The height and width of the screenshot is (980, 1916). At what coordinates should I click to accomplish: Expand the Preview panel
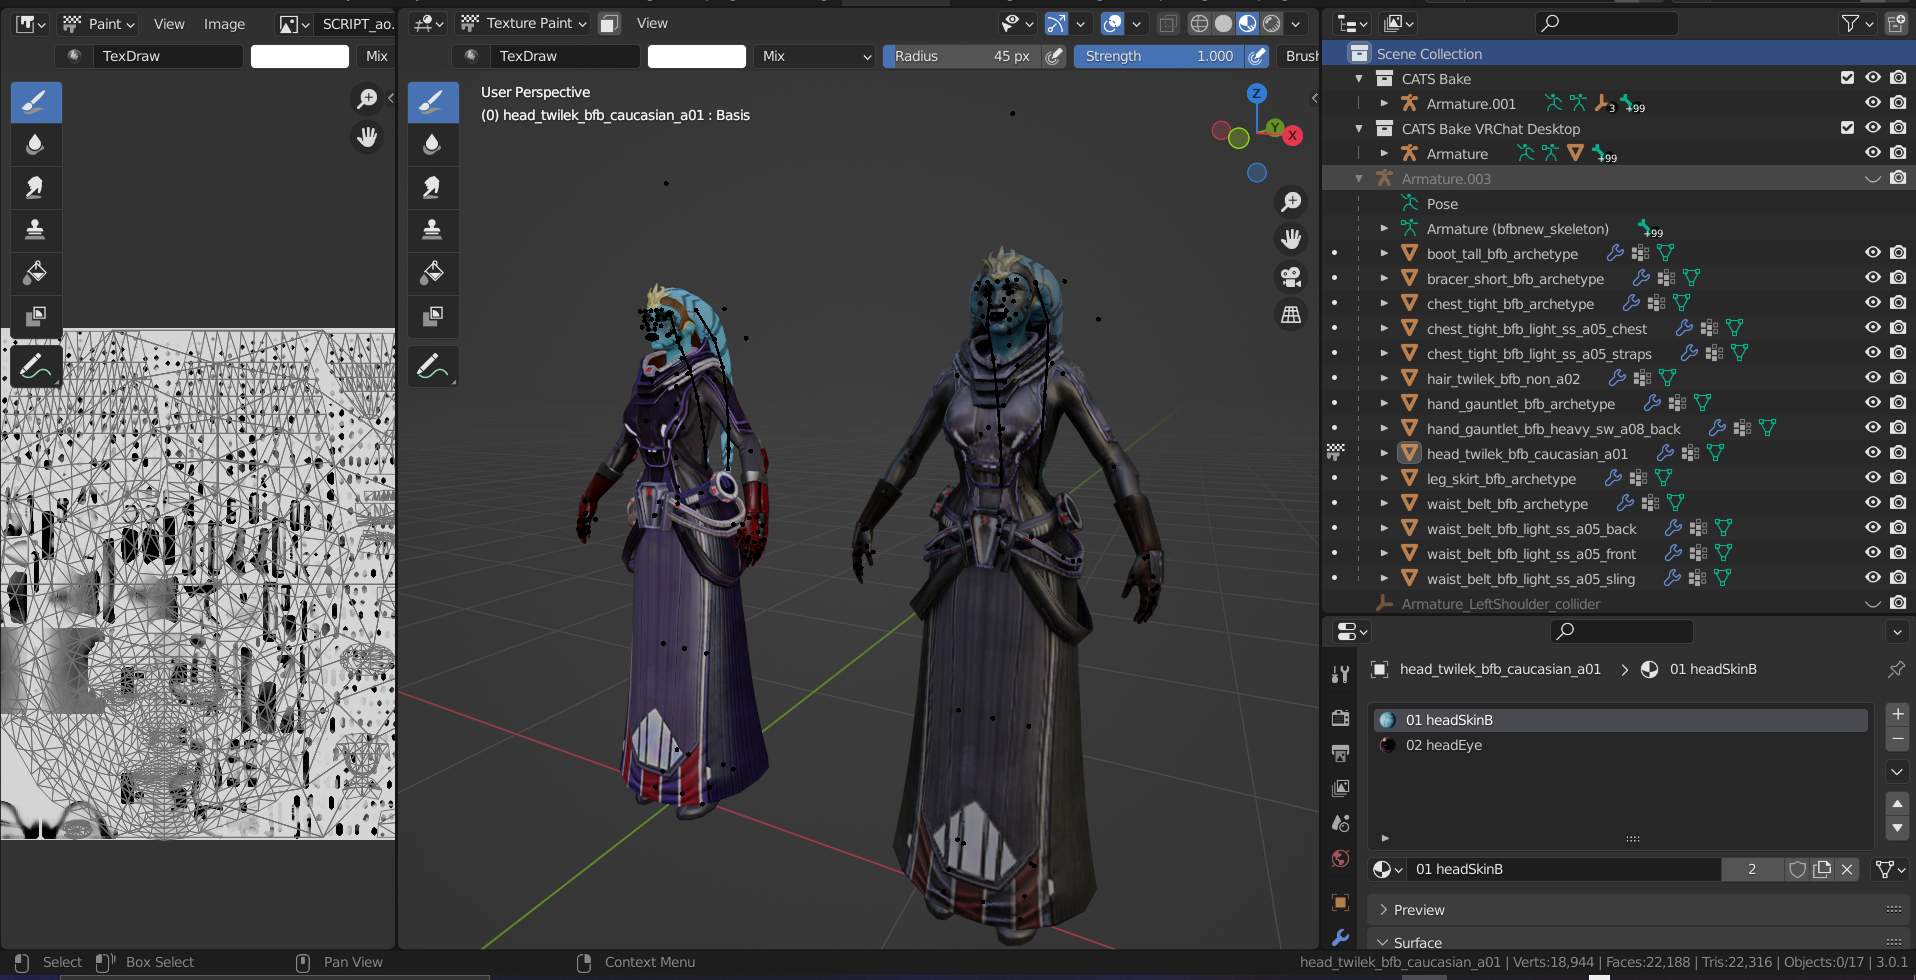pyautogui.click(x=1418, y=910)
